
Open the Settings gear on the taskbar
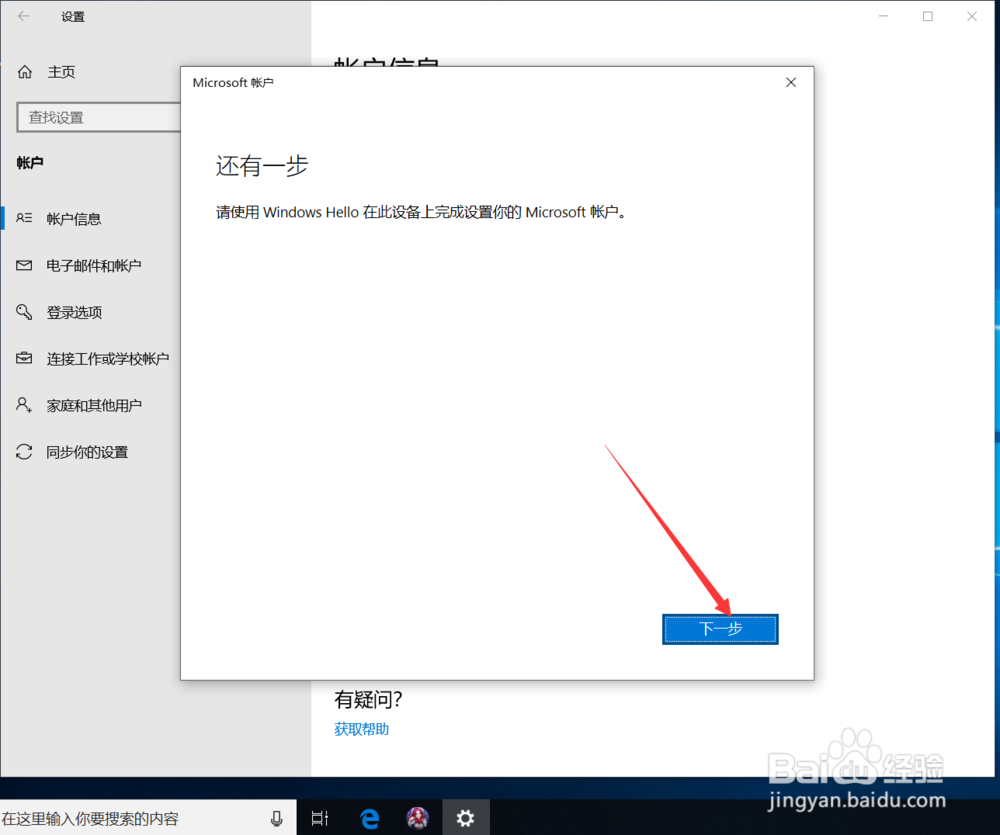click(x=466, y=817)
